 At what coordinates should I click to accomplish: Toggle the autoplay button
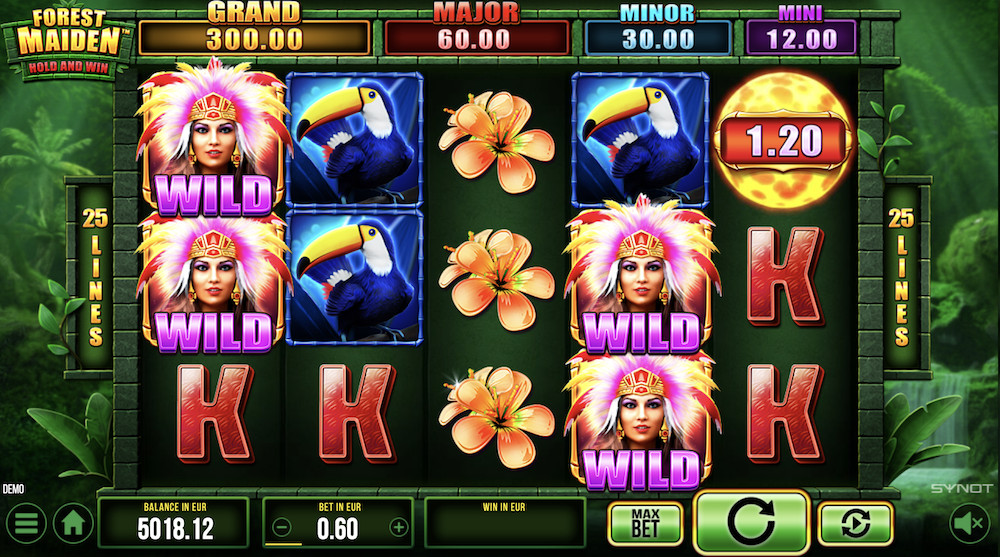click(855, 523)
